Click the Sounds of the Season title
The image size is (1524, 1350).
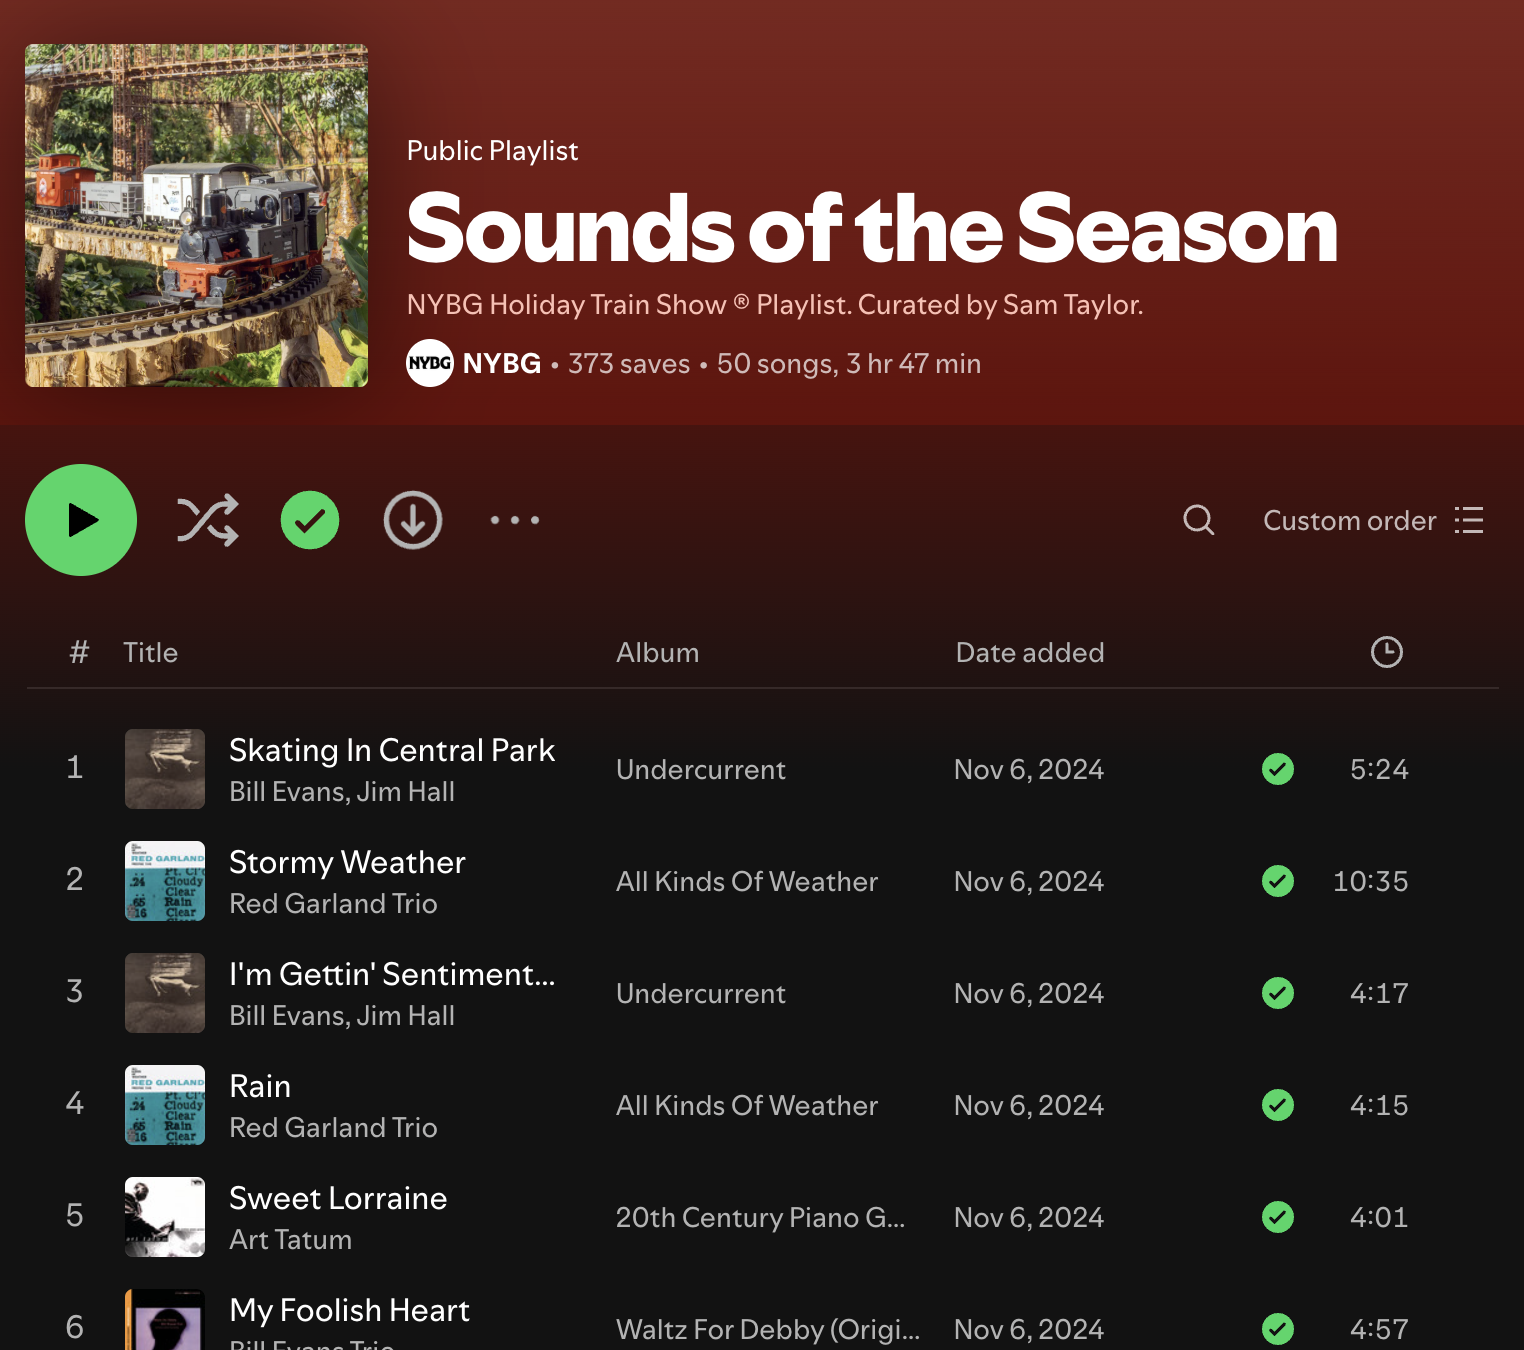[872, 229]
